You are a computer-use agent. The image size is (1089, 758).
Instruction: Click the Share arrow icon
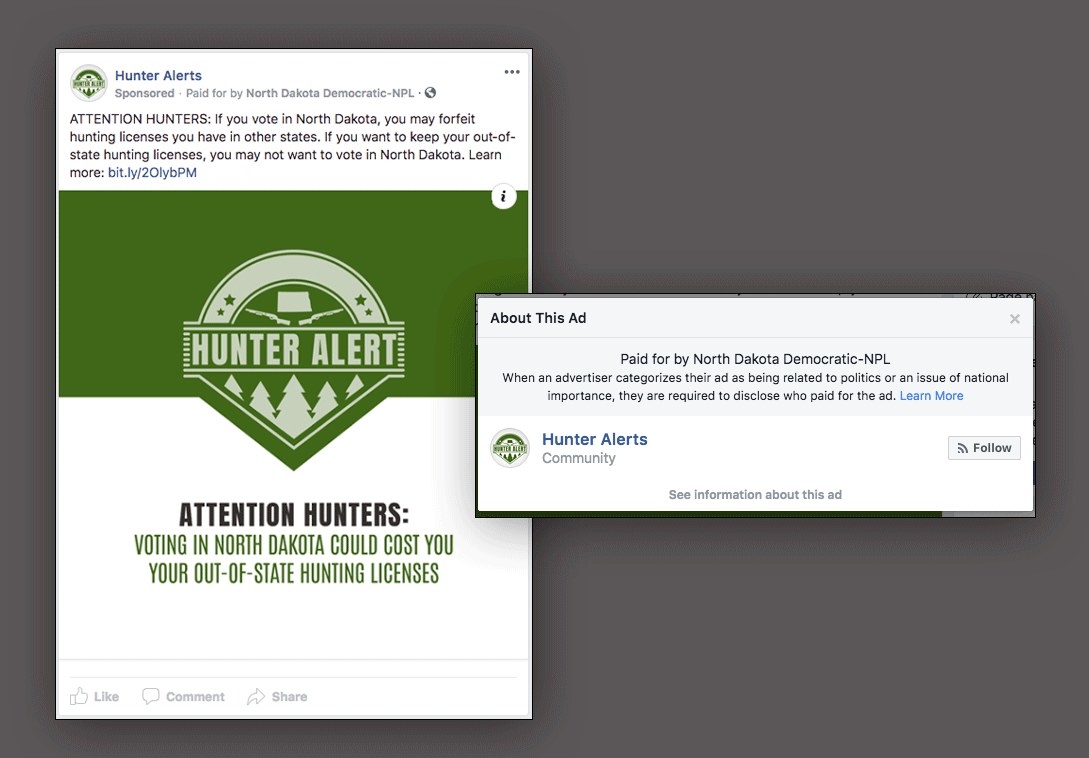click(x=256, y=696)
